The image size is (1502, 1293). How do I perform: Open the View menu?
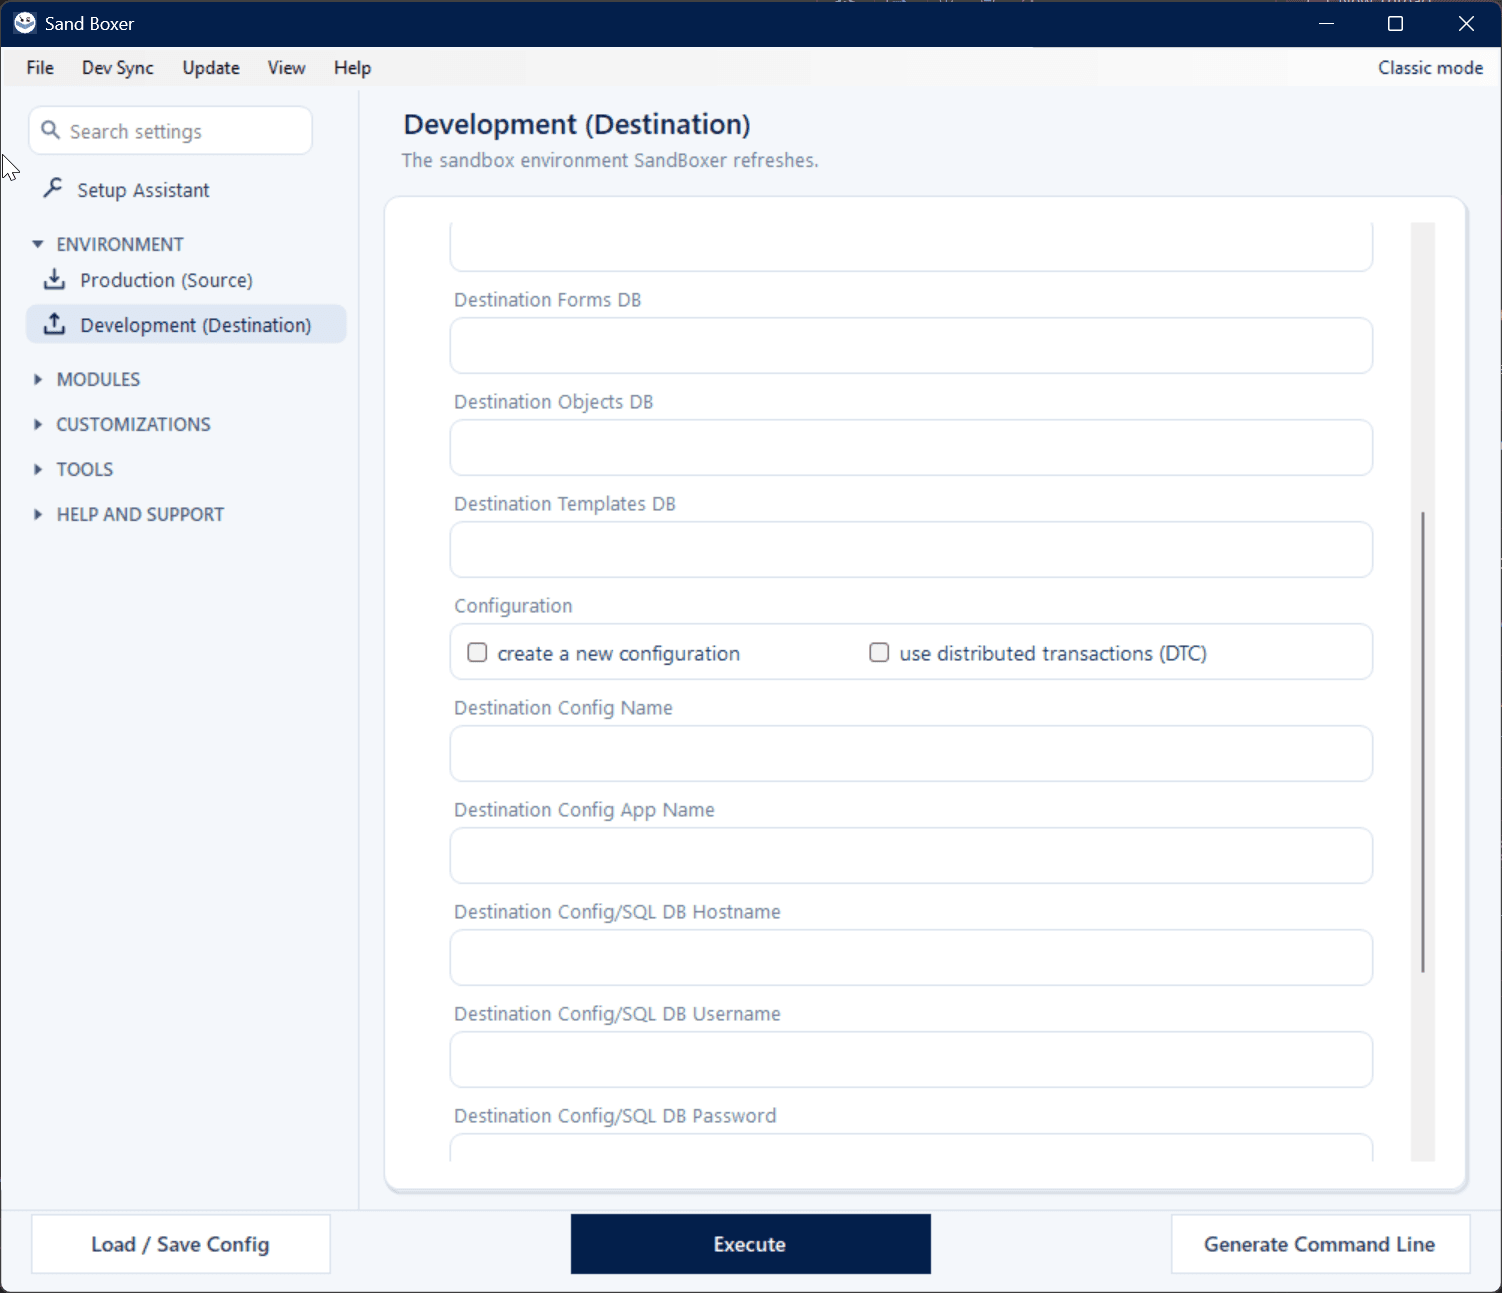click(286, 67)
